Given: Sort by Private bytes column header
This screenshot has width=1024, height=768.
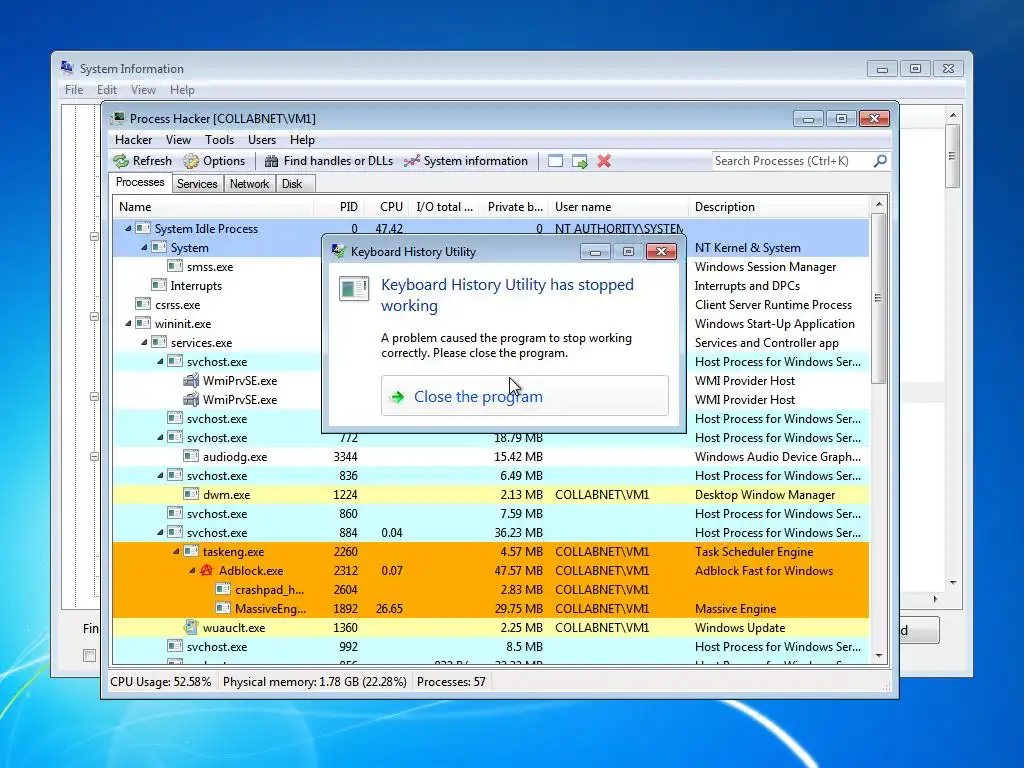Looking at the screenshot, I should click(515, 206).
